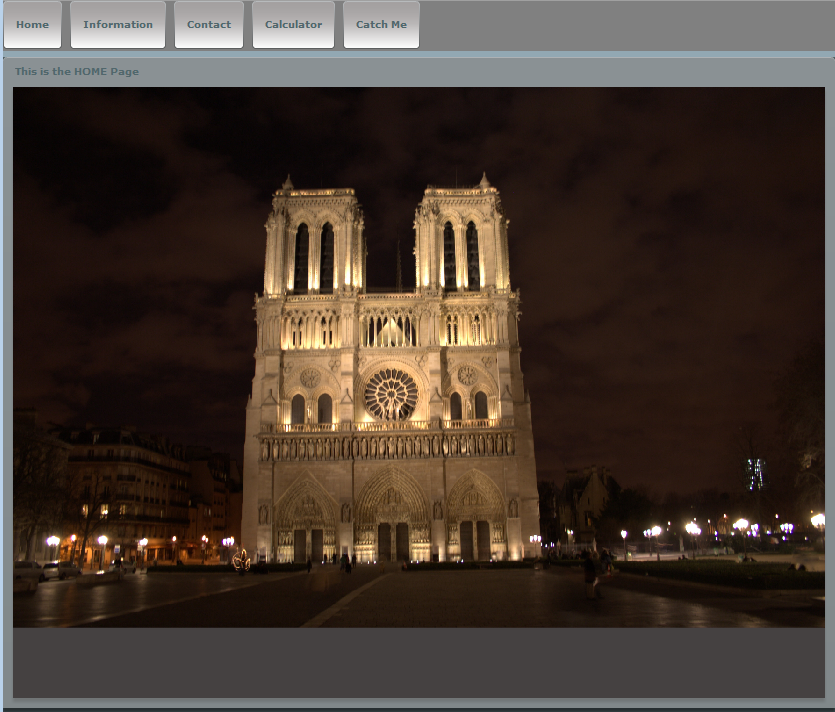This screenshot has width=835, height=712.
Task: Click the Notre-Dame cathedral night photo
Action: [419, 357]
